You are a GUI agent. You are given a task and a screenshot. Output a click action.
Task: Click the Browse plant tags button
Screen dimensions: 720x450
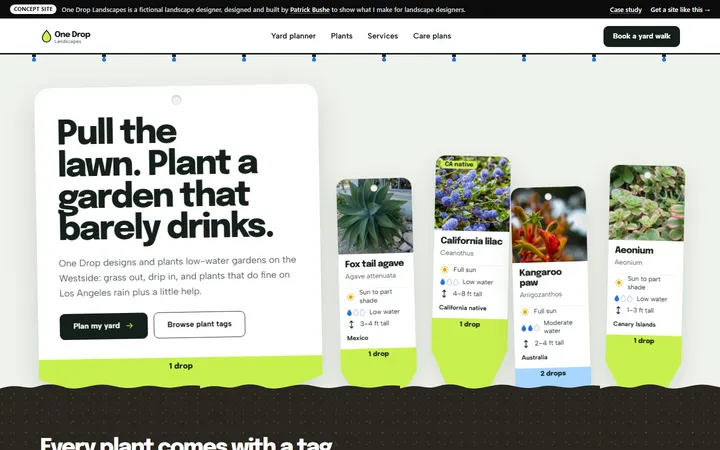(199, 324)
